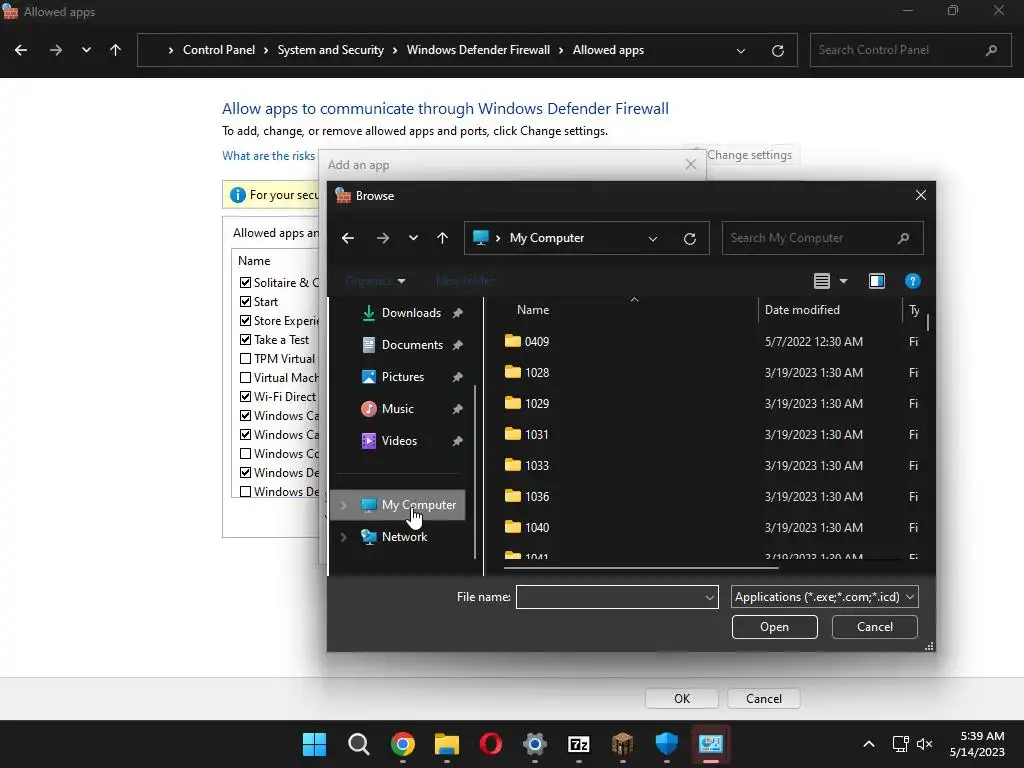Viewport: 1024px width, 768px height.
Task: Open Windows Security shield in taskbar
Action: pos(667,744)
